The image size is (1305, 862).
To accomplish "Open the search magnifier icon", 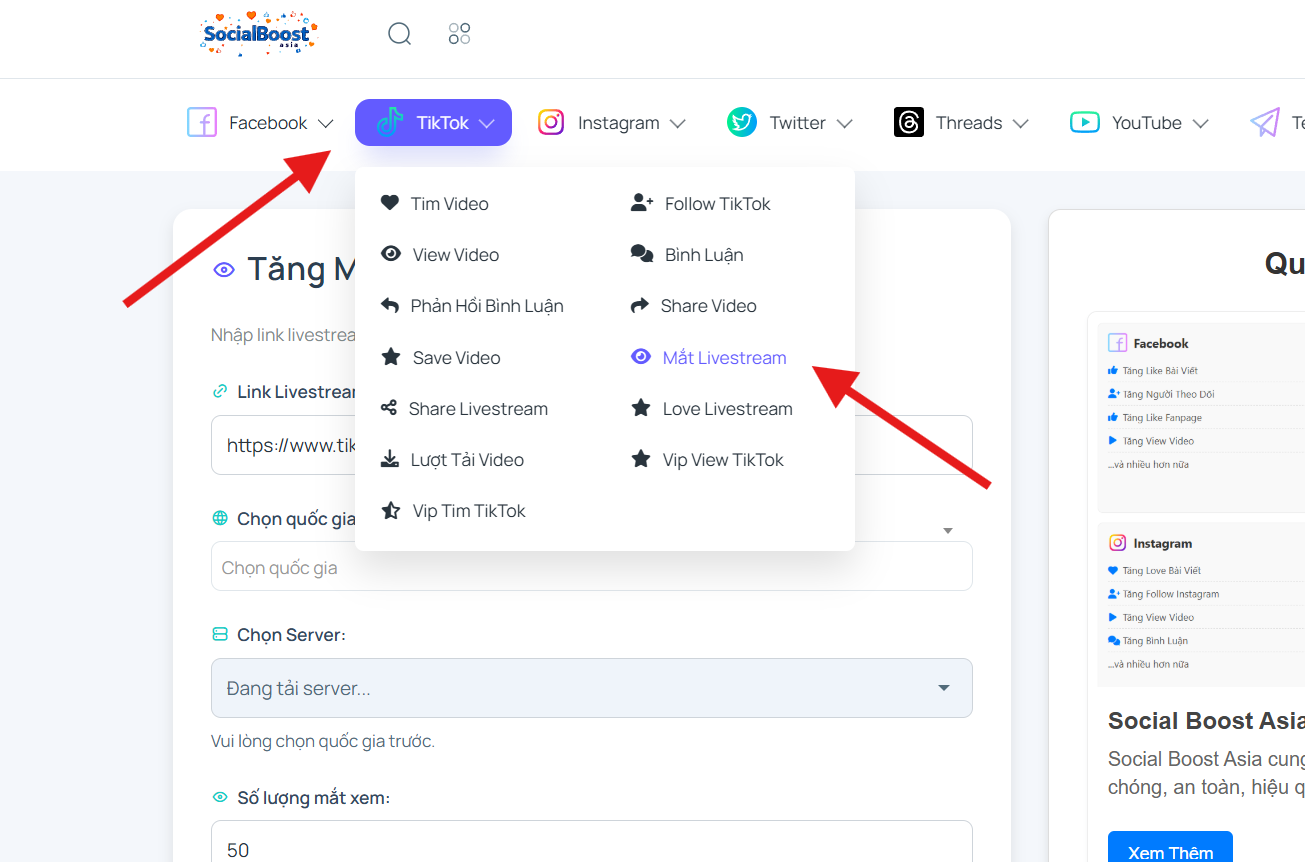I will tap(400, 34).
